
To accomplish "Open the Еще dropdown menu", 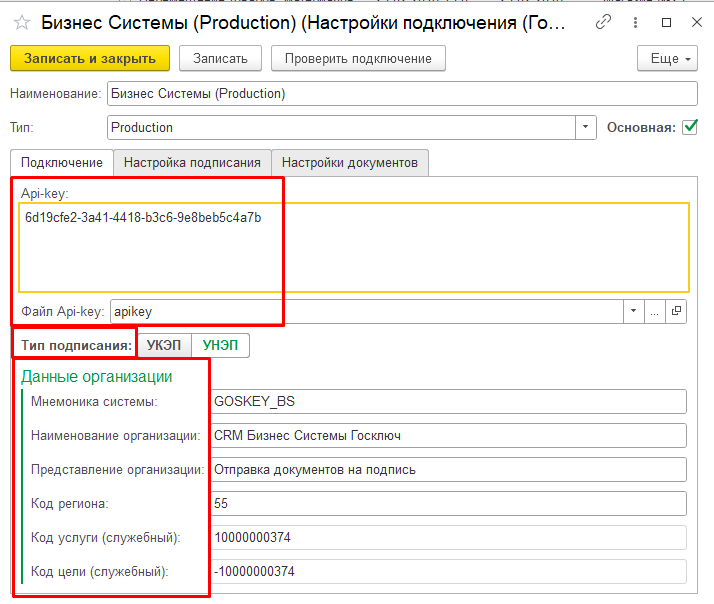I will [667, 58].
